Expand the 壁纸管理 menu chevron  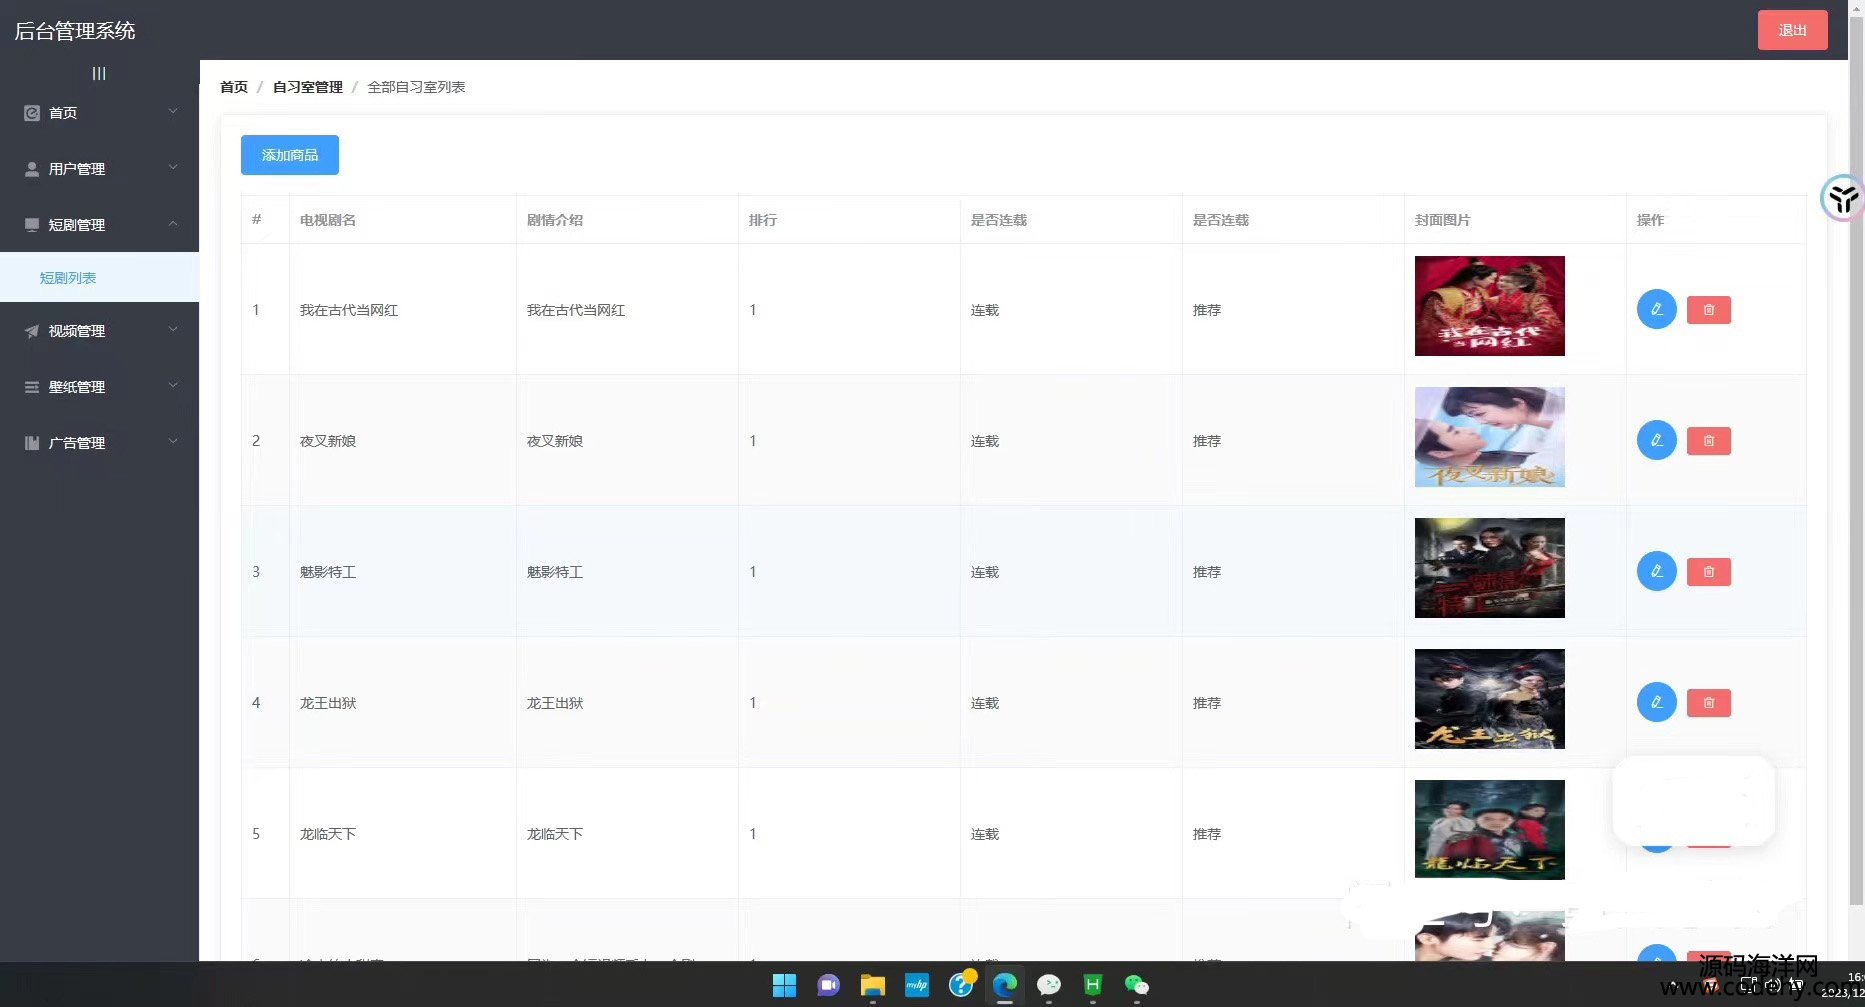(x=173, y=385)
